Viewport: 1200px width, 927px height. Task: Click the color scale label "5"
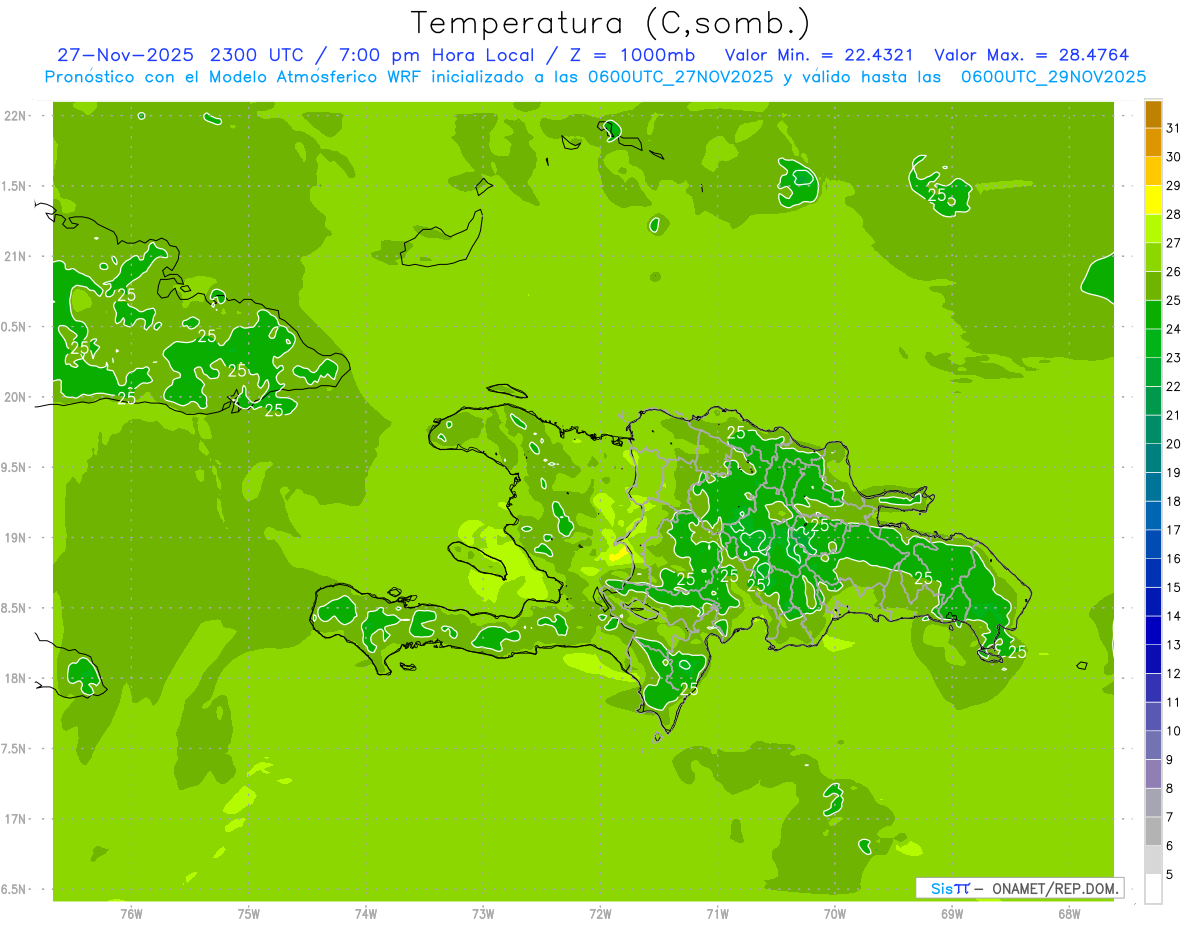point(1169,875)
